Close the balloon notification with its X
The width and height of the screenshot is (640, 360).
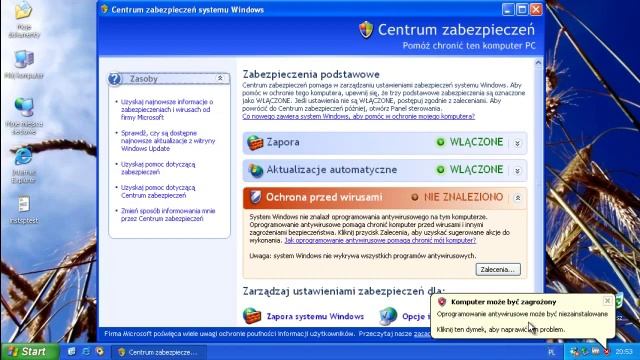pyautogui.click(x=607, y=301)
